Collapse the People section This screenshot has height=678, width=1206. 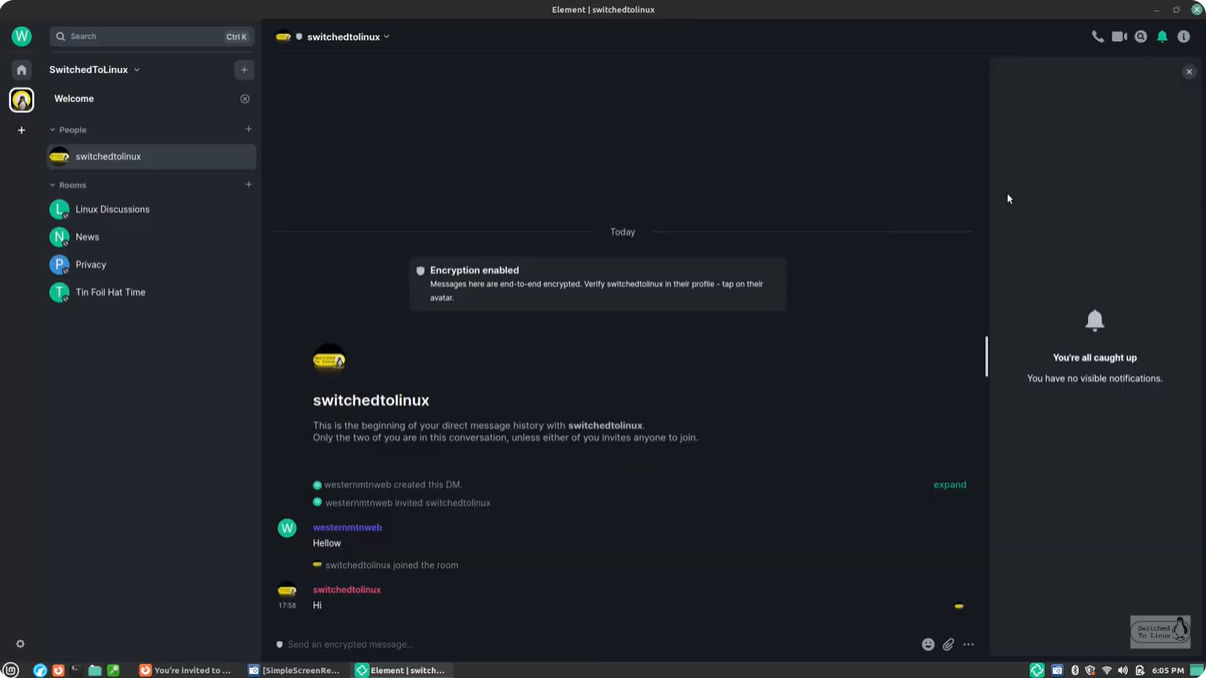tap(68, 130)
